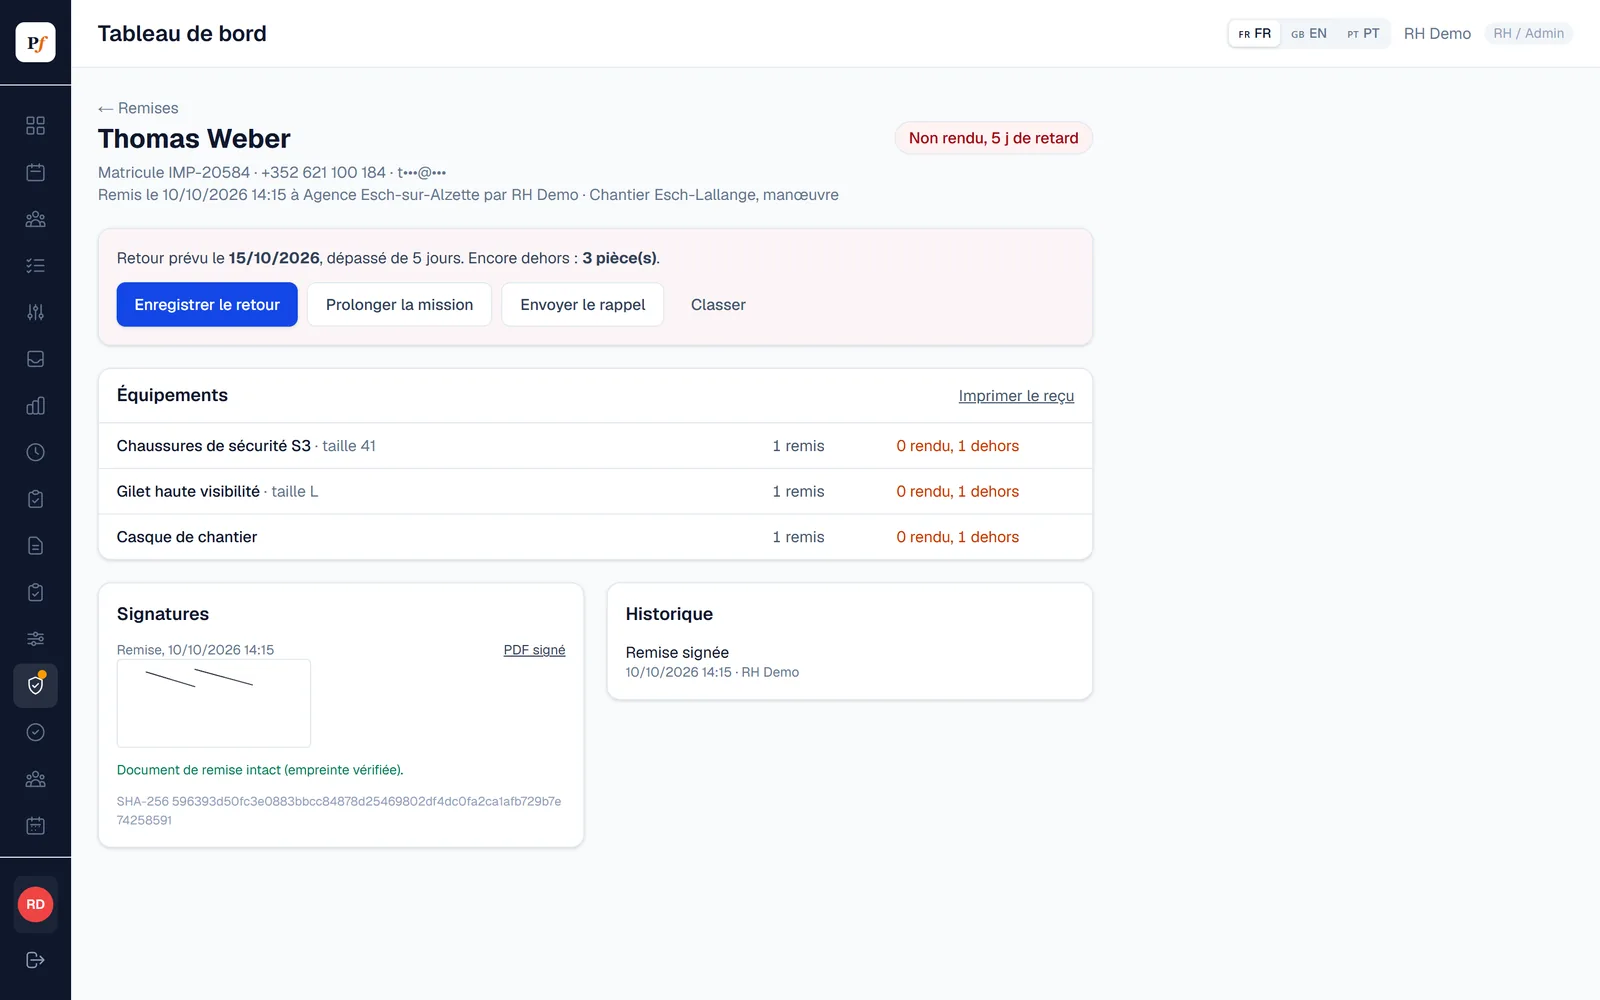Viewport: 1600px width, 1000px height.
Task: Open the plain calendar icon in sidebar
Action: point(35,172)
